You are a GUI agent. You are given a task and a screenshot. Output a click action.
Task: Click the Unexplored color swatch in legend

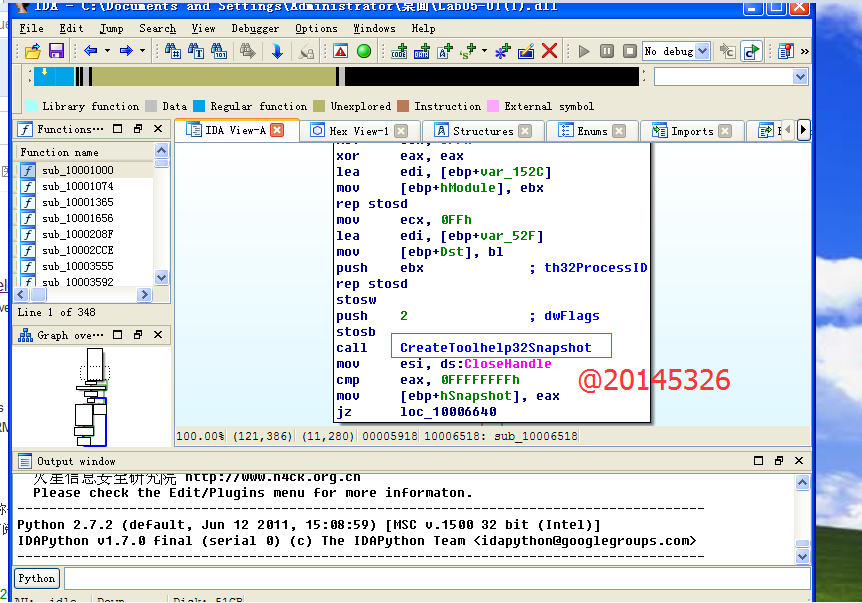[x=319, y=106]
